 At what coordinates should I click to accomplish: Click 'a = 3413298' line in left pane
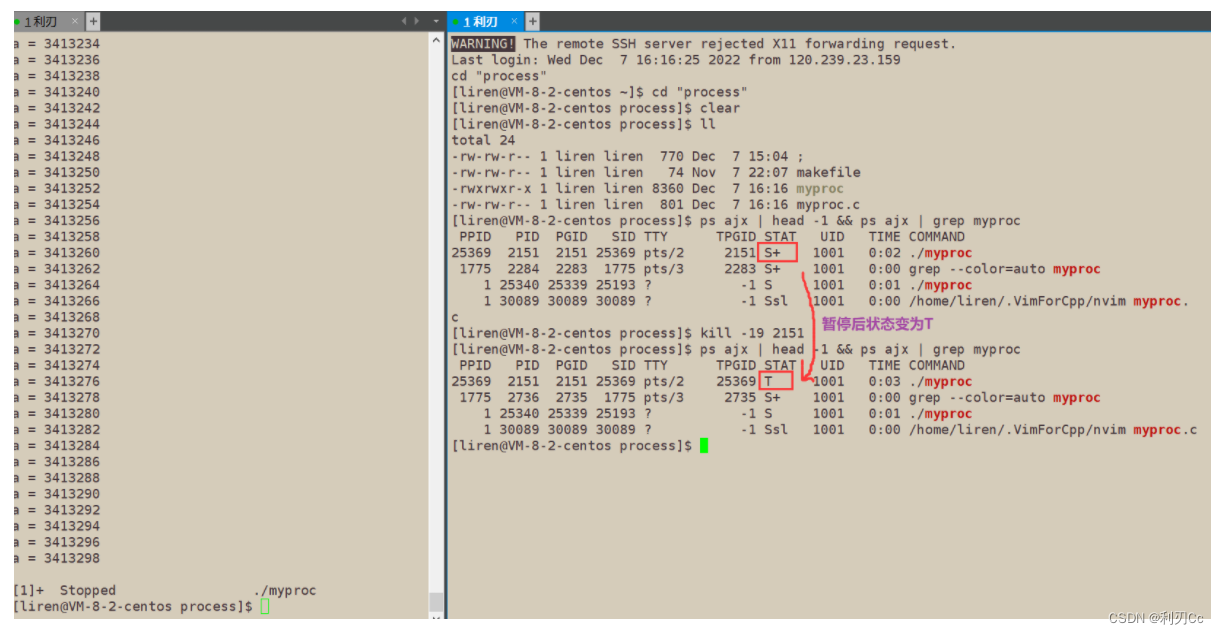coord(57,558)
